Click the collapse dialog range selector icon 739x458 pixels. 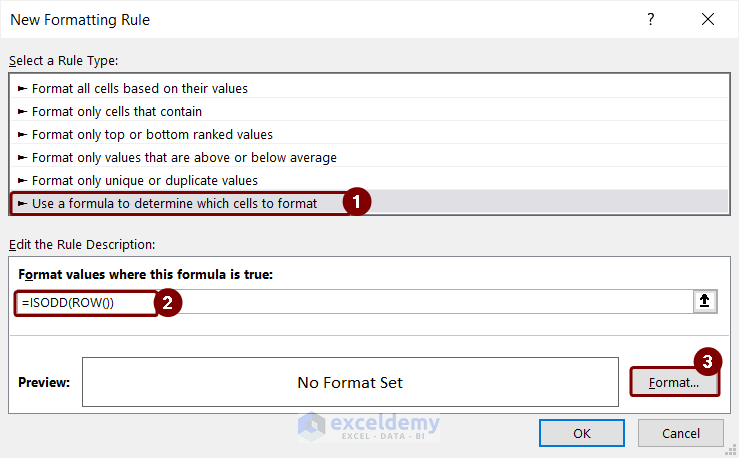coord(706,301)
